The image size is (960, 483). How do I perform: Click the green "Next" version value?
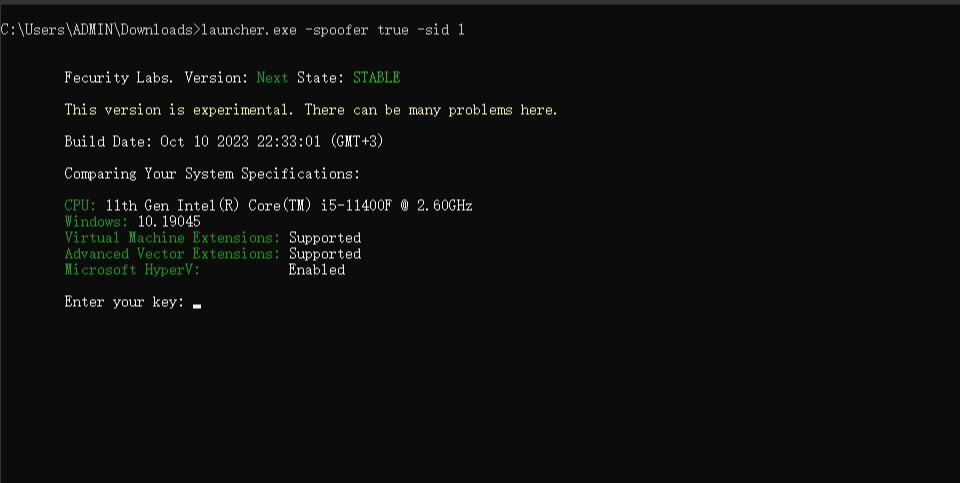272,78
